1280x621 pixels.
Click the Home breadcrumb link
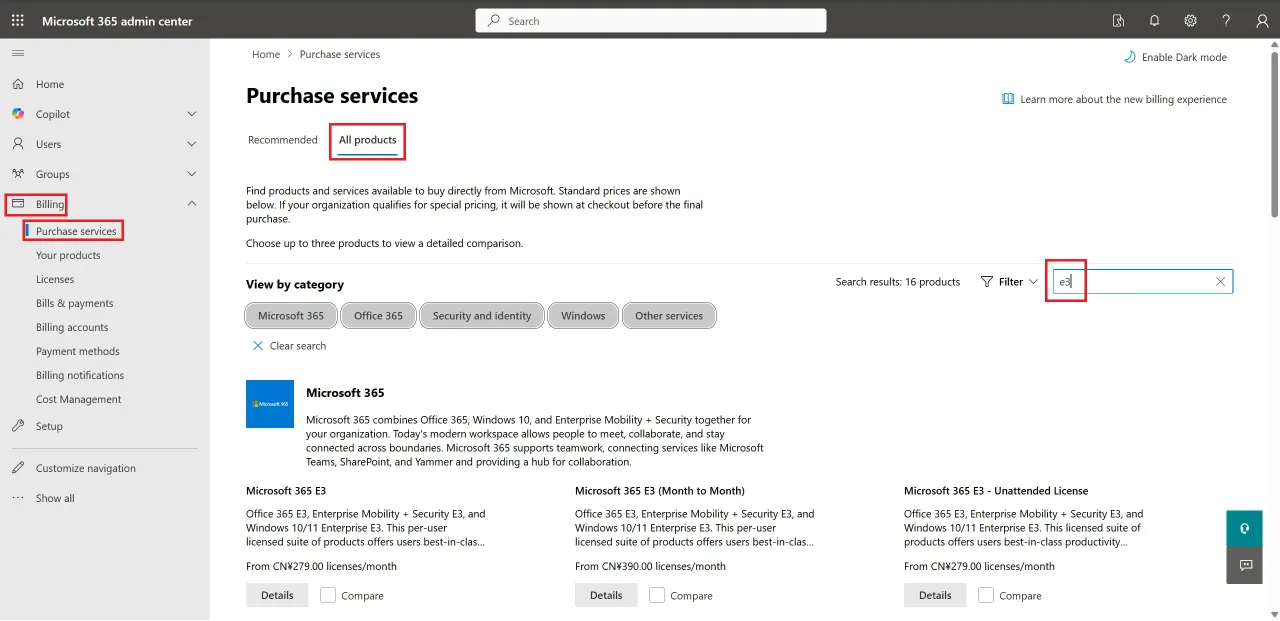[266, 54]
